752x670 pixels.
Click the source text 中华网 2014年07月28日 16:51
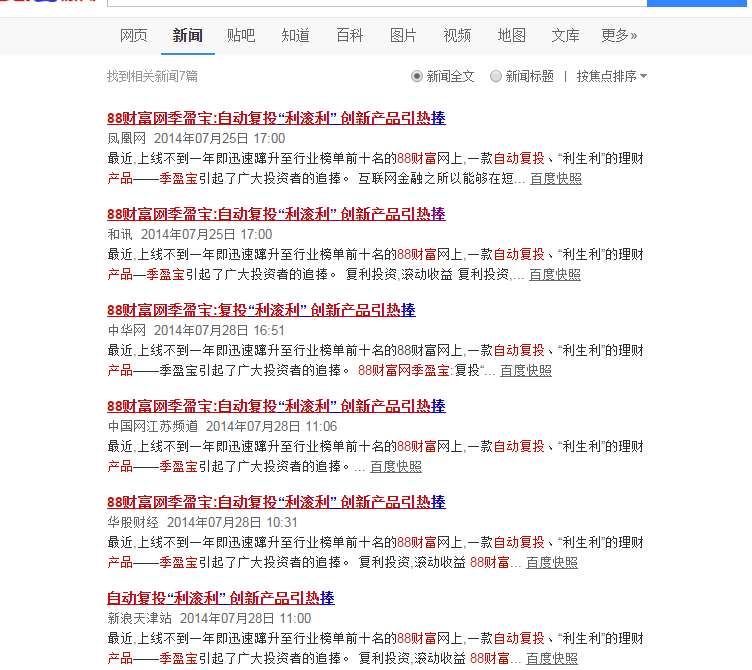pyautogui.click(x=196, y=330)
